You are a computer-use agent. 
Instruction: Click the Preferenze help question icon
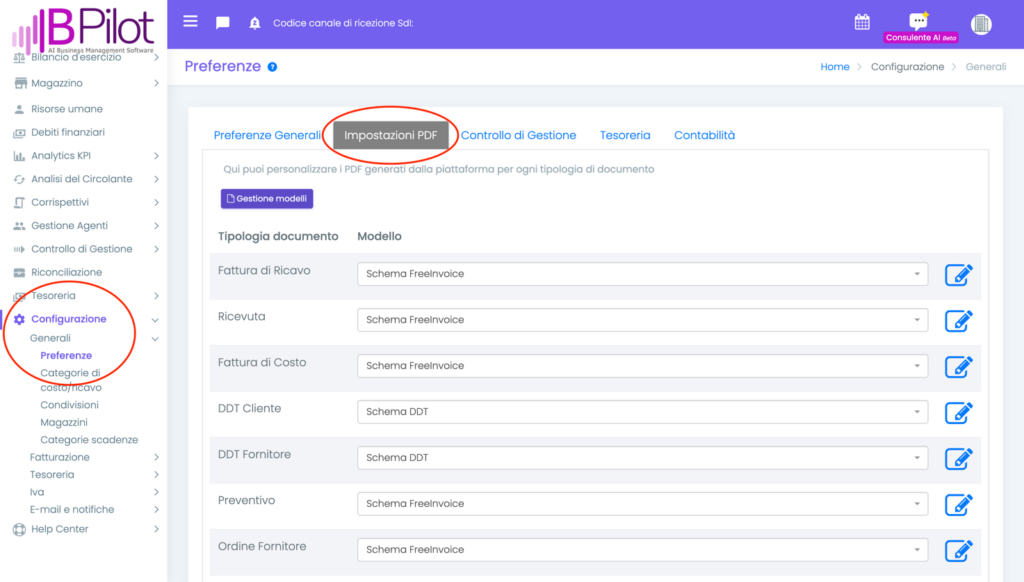pos(272,67)
